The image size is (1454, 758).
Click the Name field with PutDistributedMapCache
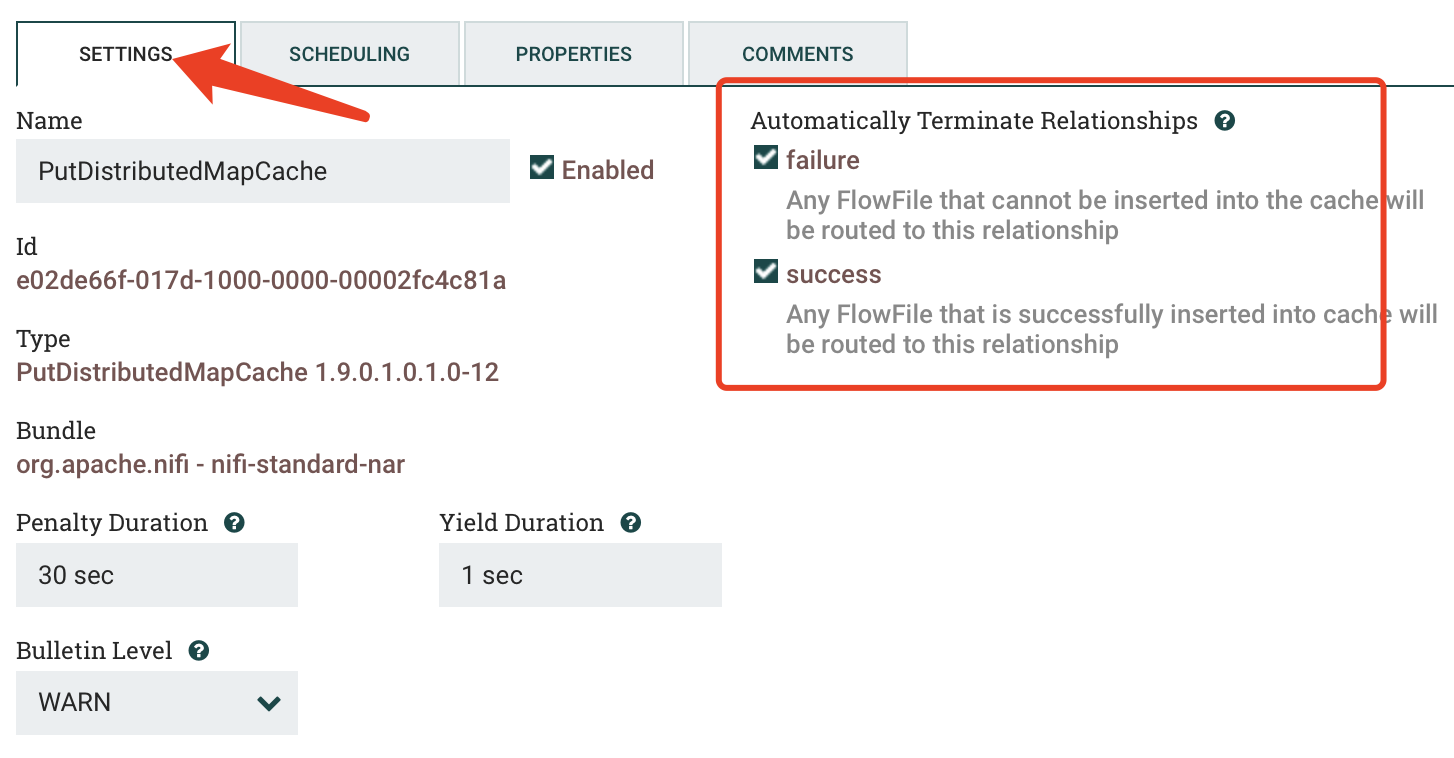[x=263, y=171]
